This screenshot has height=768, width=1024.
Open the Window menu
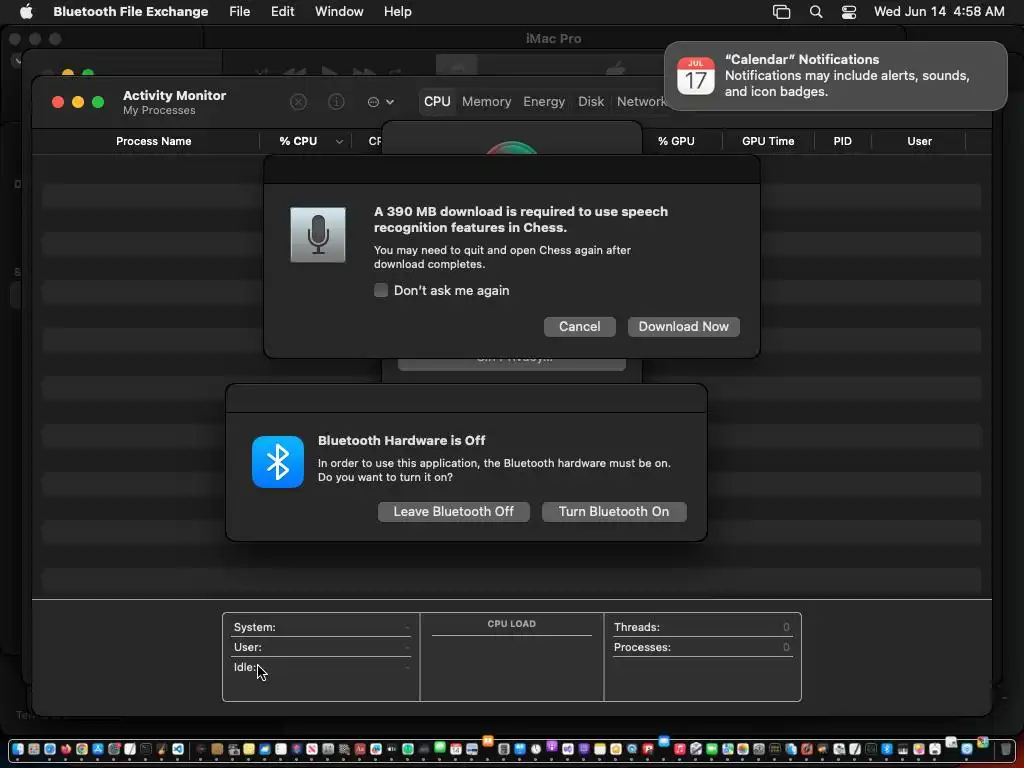coord(339,12)
